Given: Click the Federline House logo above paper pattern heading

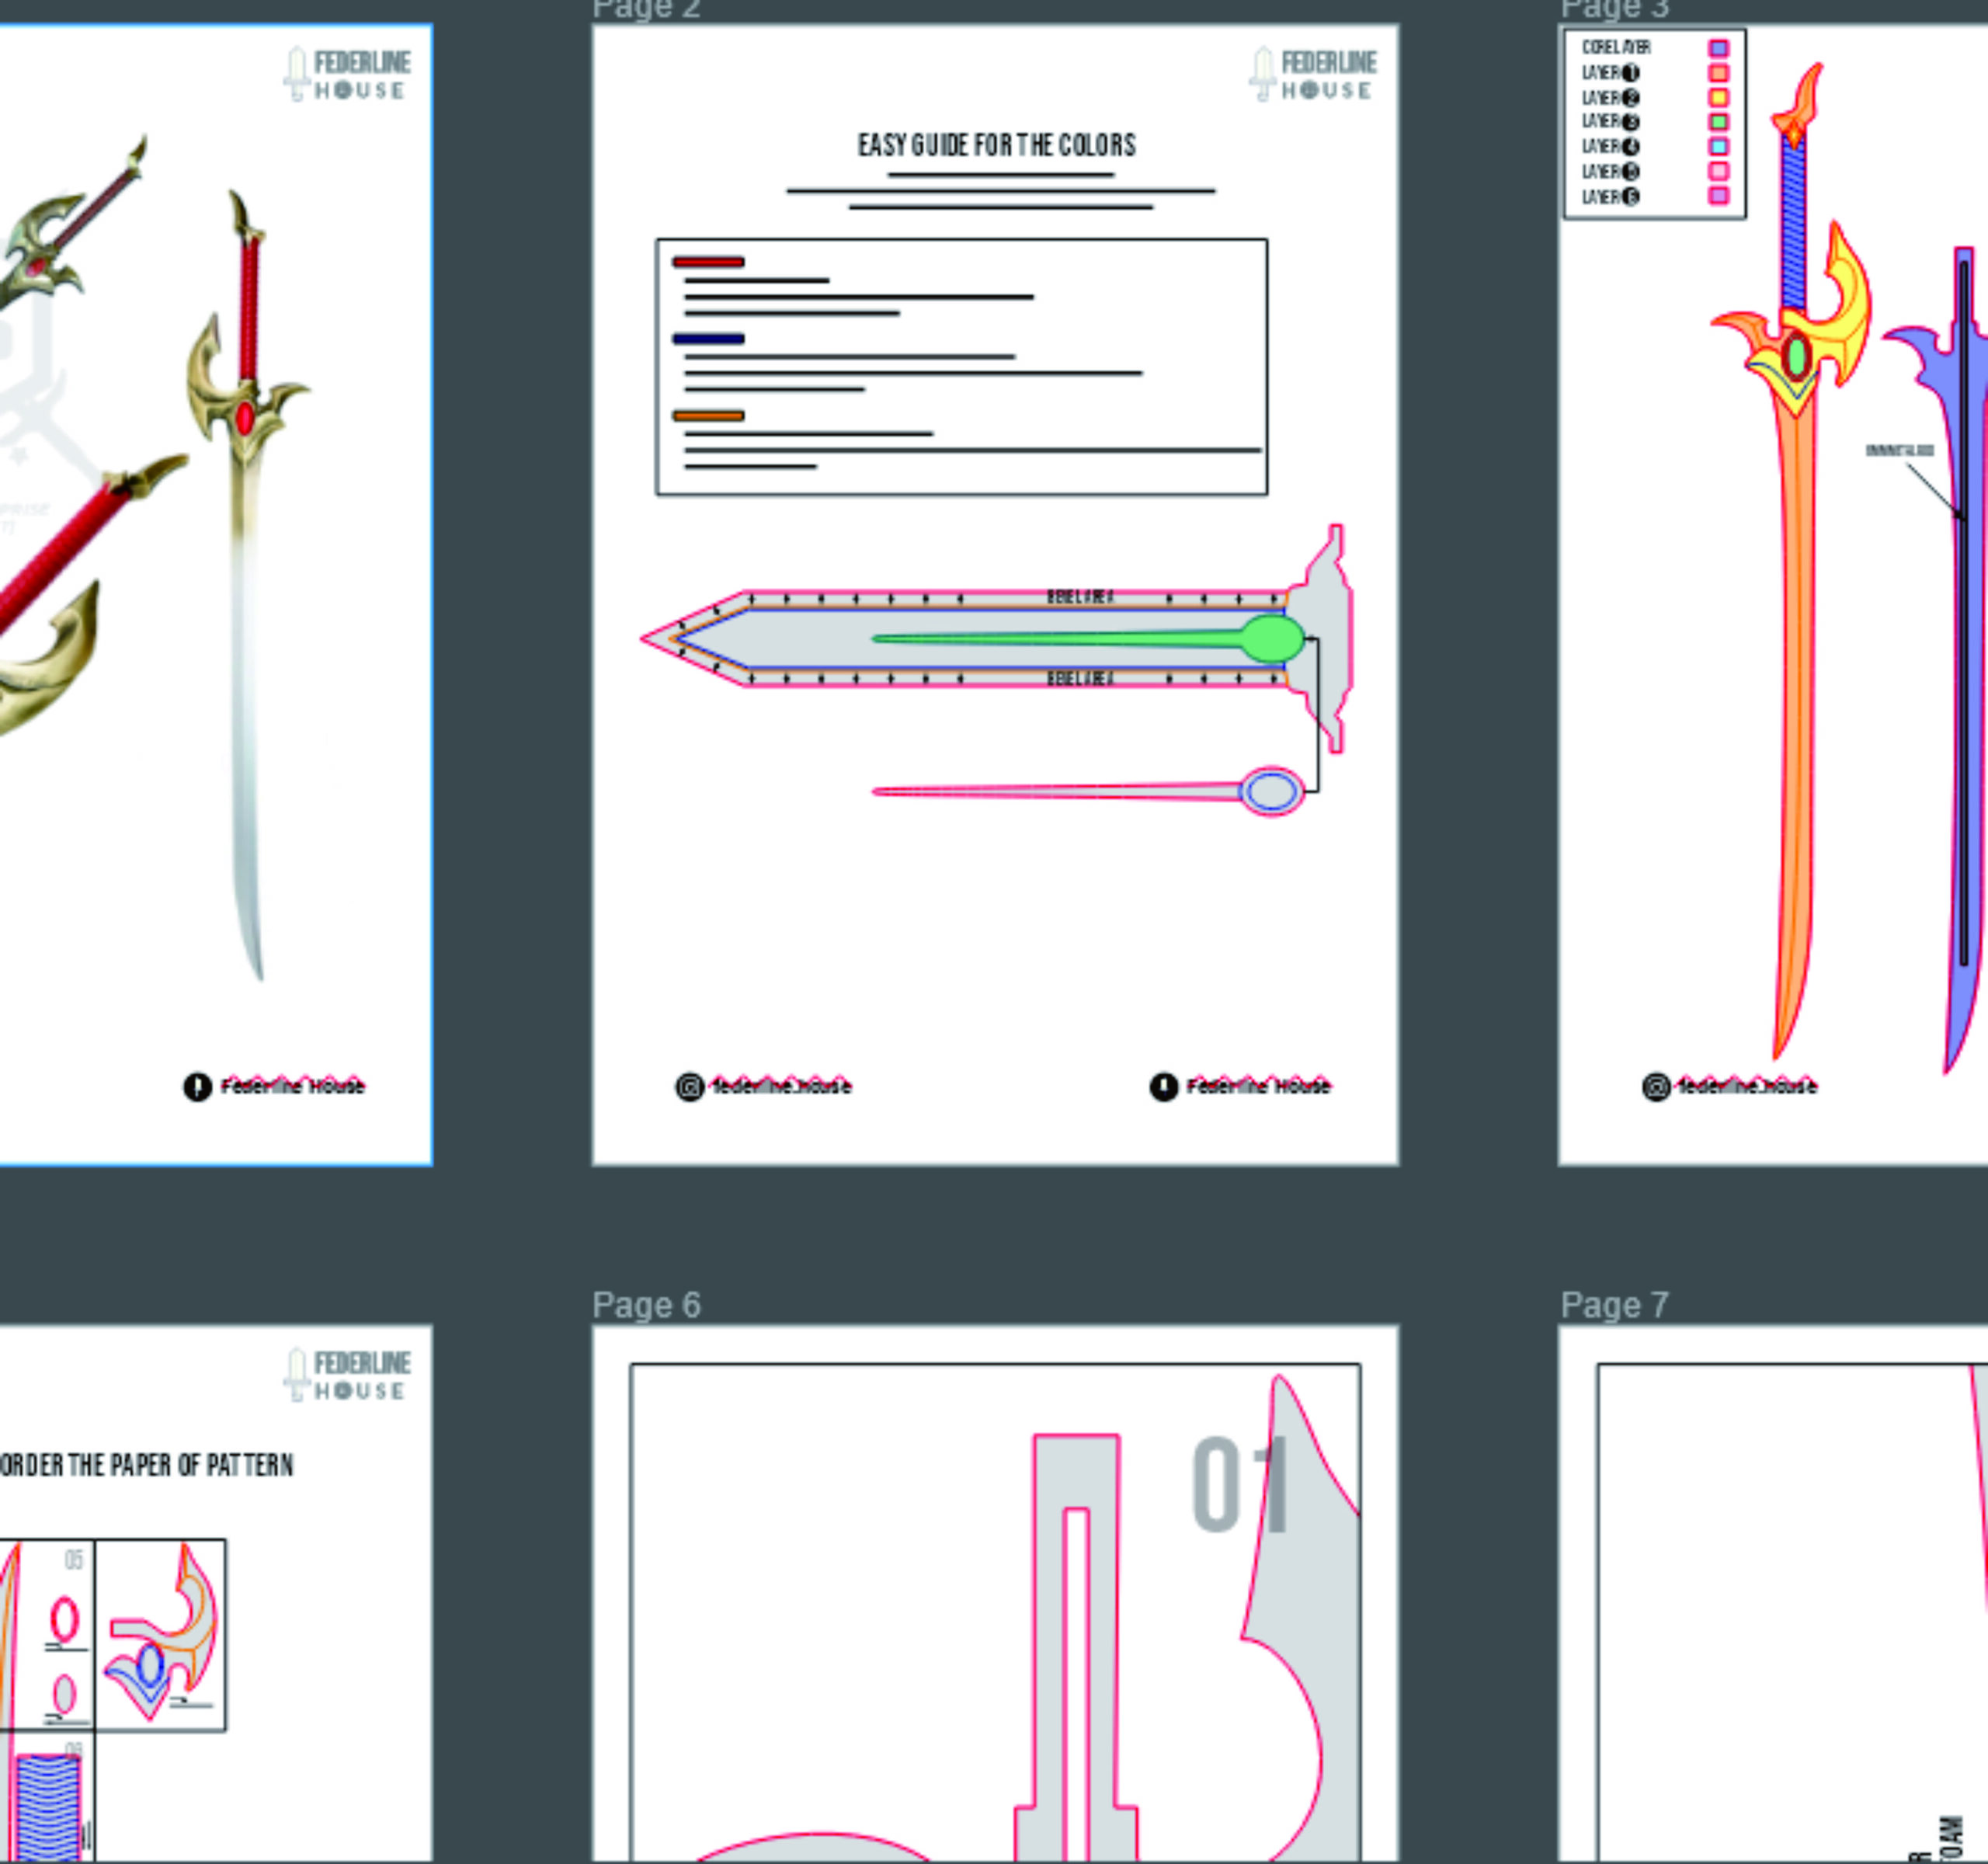Looking at the screenshot, I should [347, 1374].
